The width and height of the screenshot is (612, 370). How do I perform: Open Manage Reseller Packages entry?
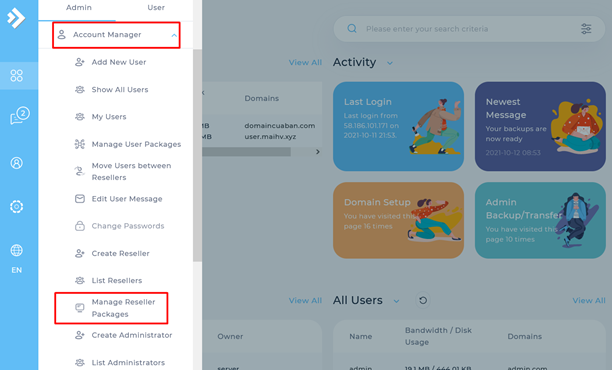(123, 308)
